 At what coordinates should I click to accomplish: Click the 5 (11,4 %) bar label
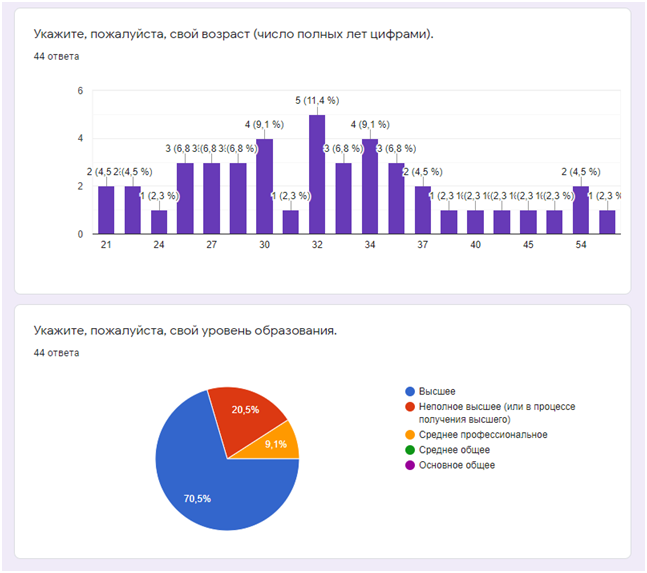[x=317, y=101]
